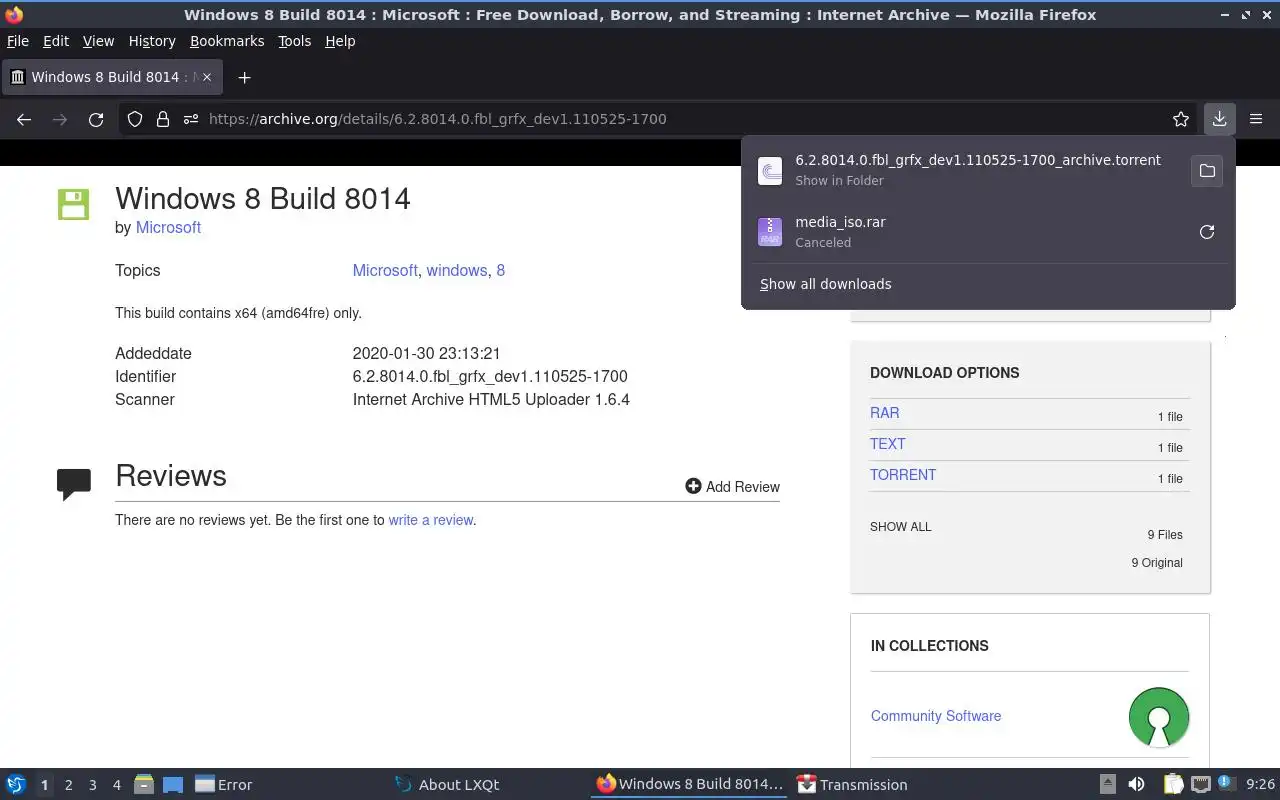The image size is (1280, 800).
Task: Reload the current page
Action: [96, 119]
